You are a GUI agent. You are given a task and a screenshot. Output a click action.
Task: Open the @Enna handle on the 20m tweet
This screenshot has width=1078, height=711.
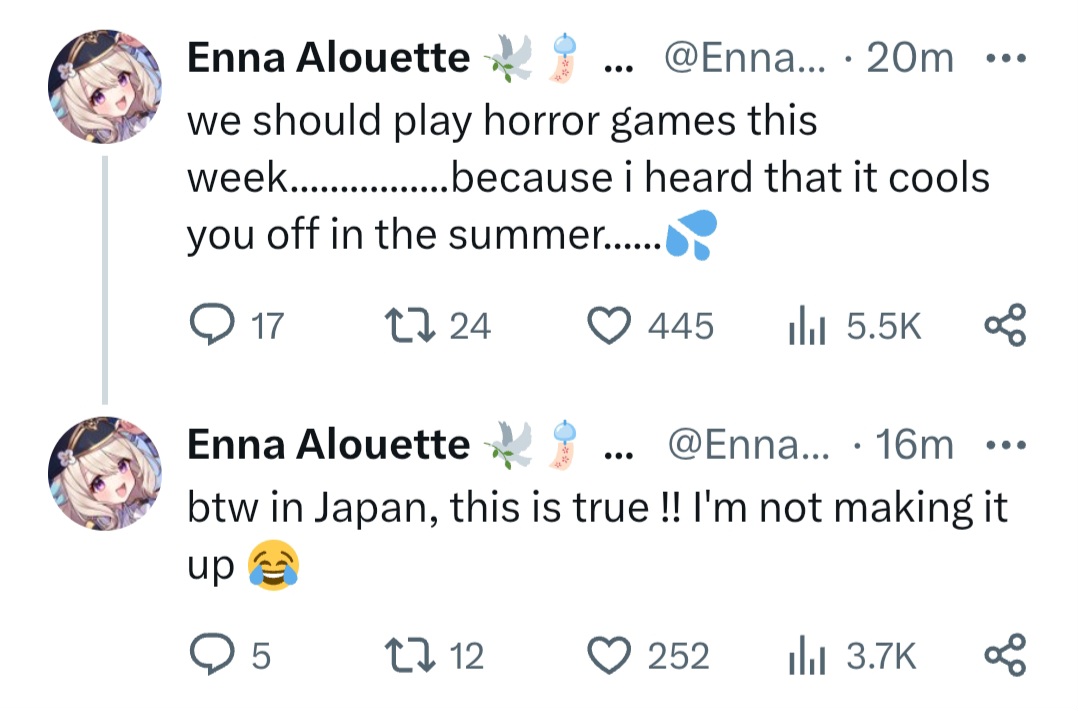point(740,60)
